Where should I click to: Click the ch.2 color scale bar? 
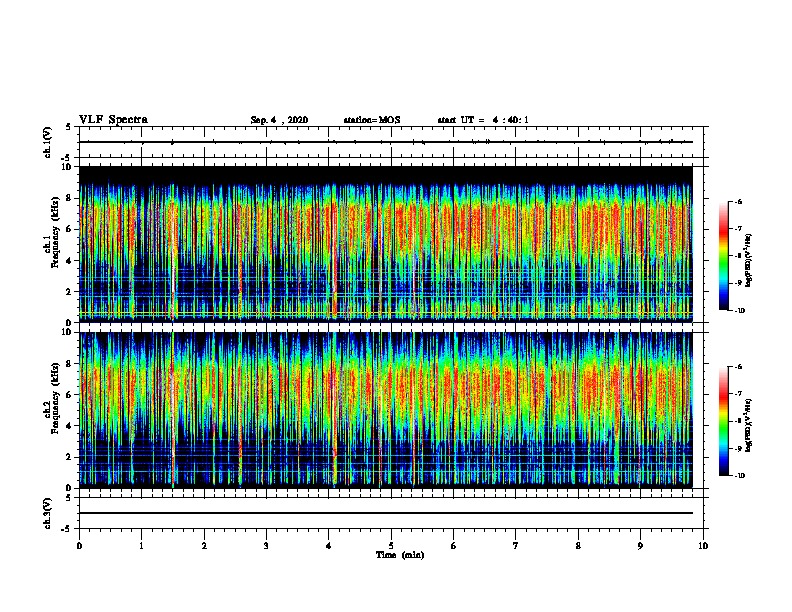pos(723,421)
